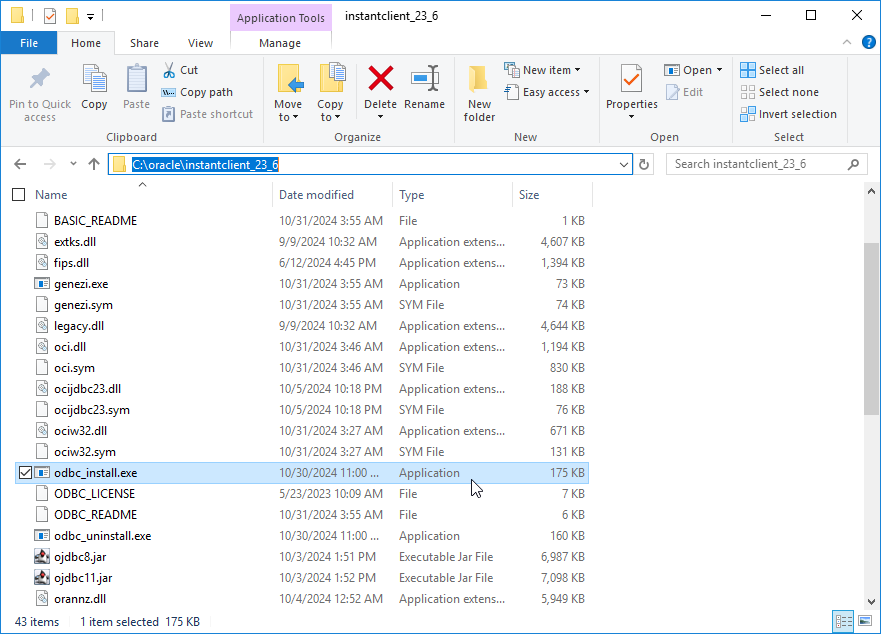Click the Select all button
Viewport: 881px width, 634px height.
[x=772, y=70]
